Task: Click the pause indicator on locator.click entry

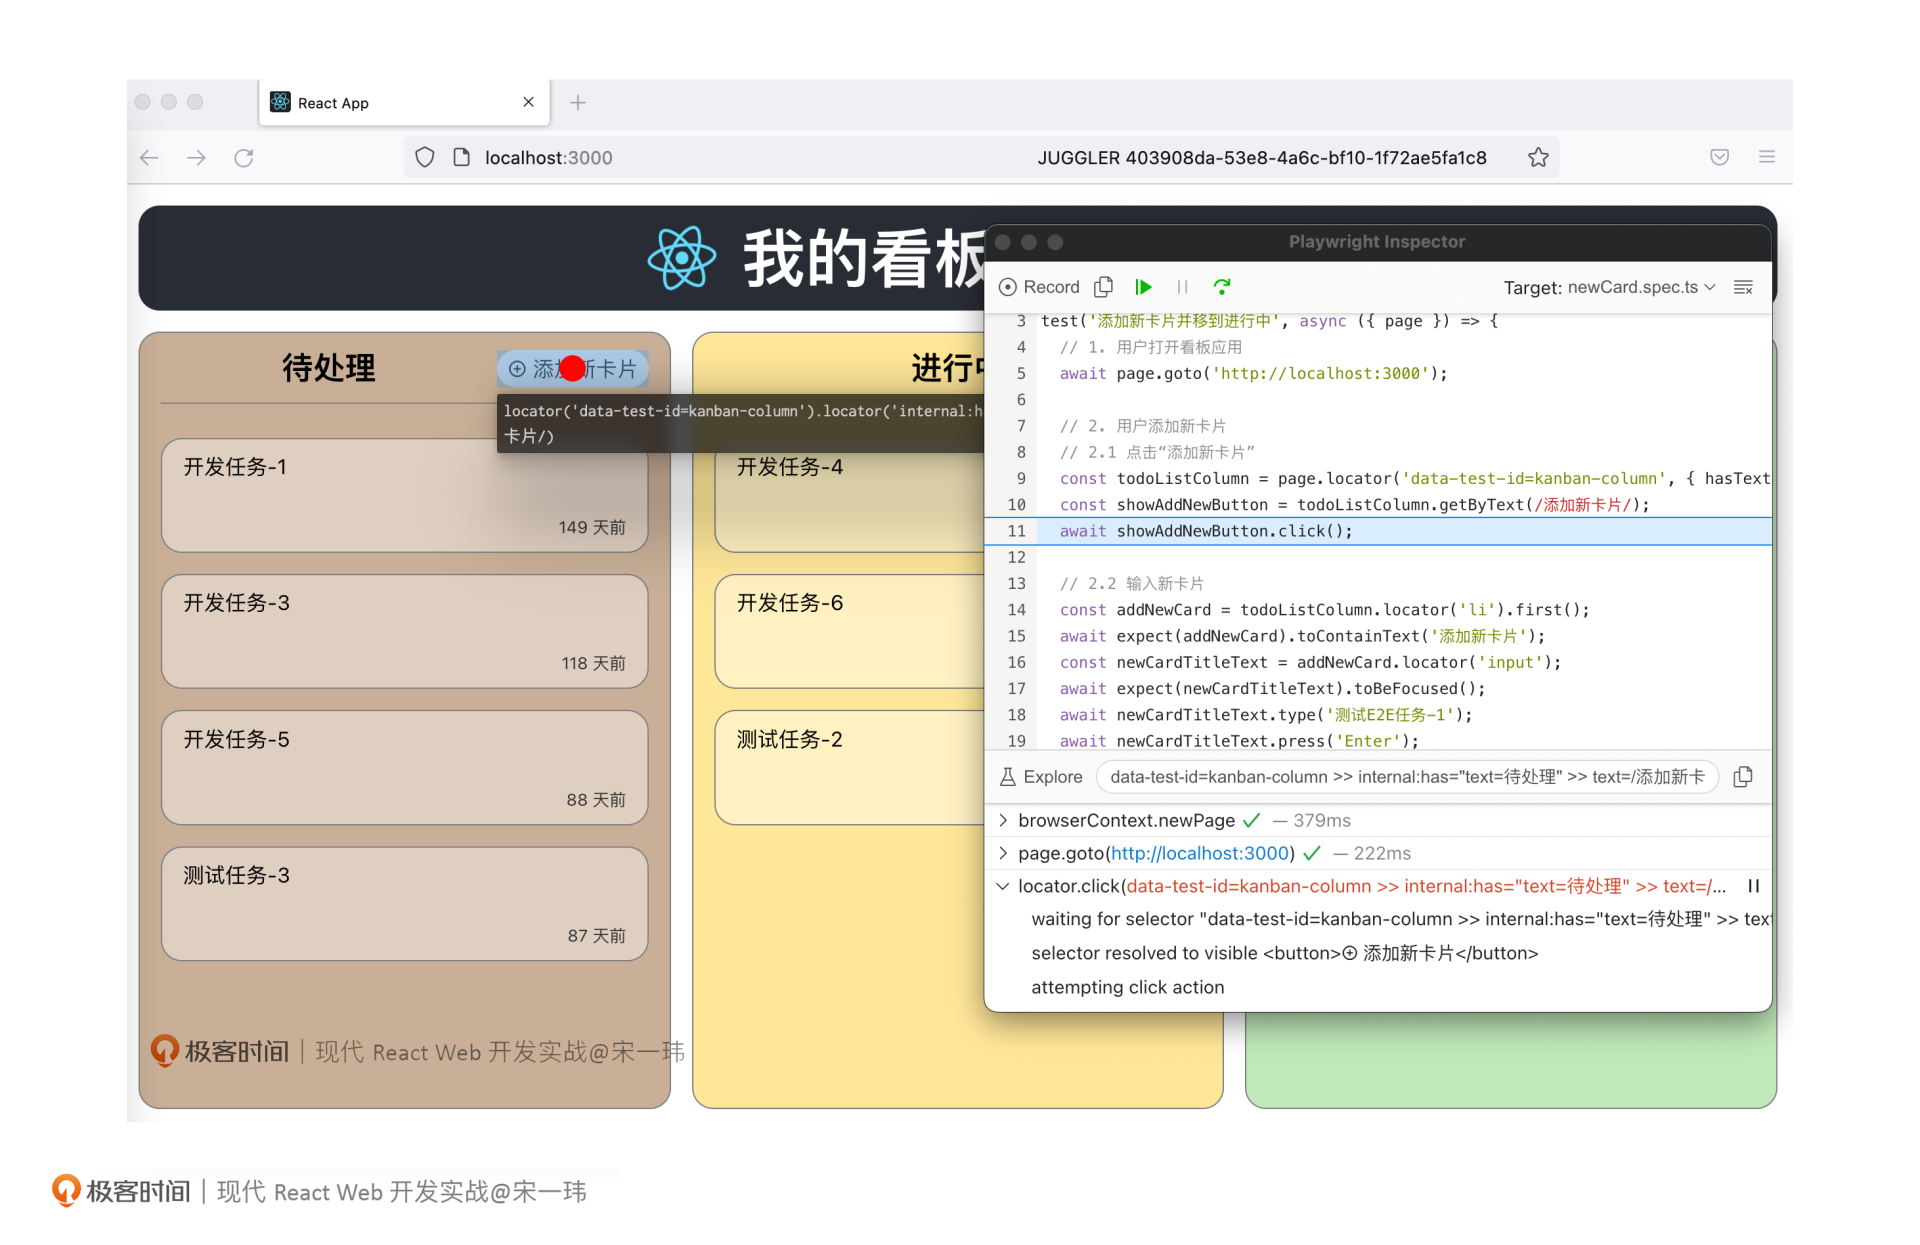Action: click(x=1753, y=886)
